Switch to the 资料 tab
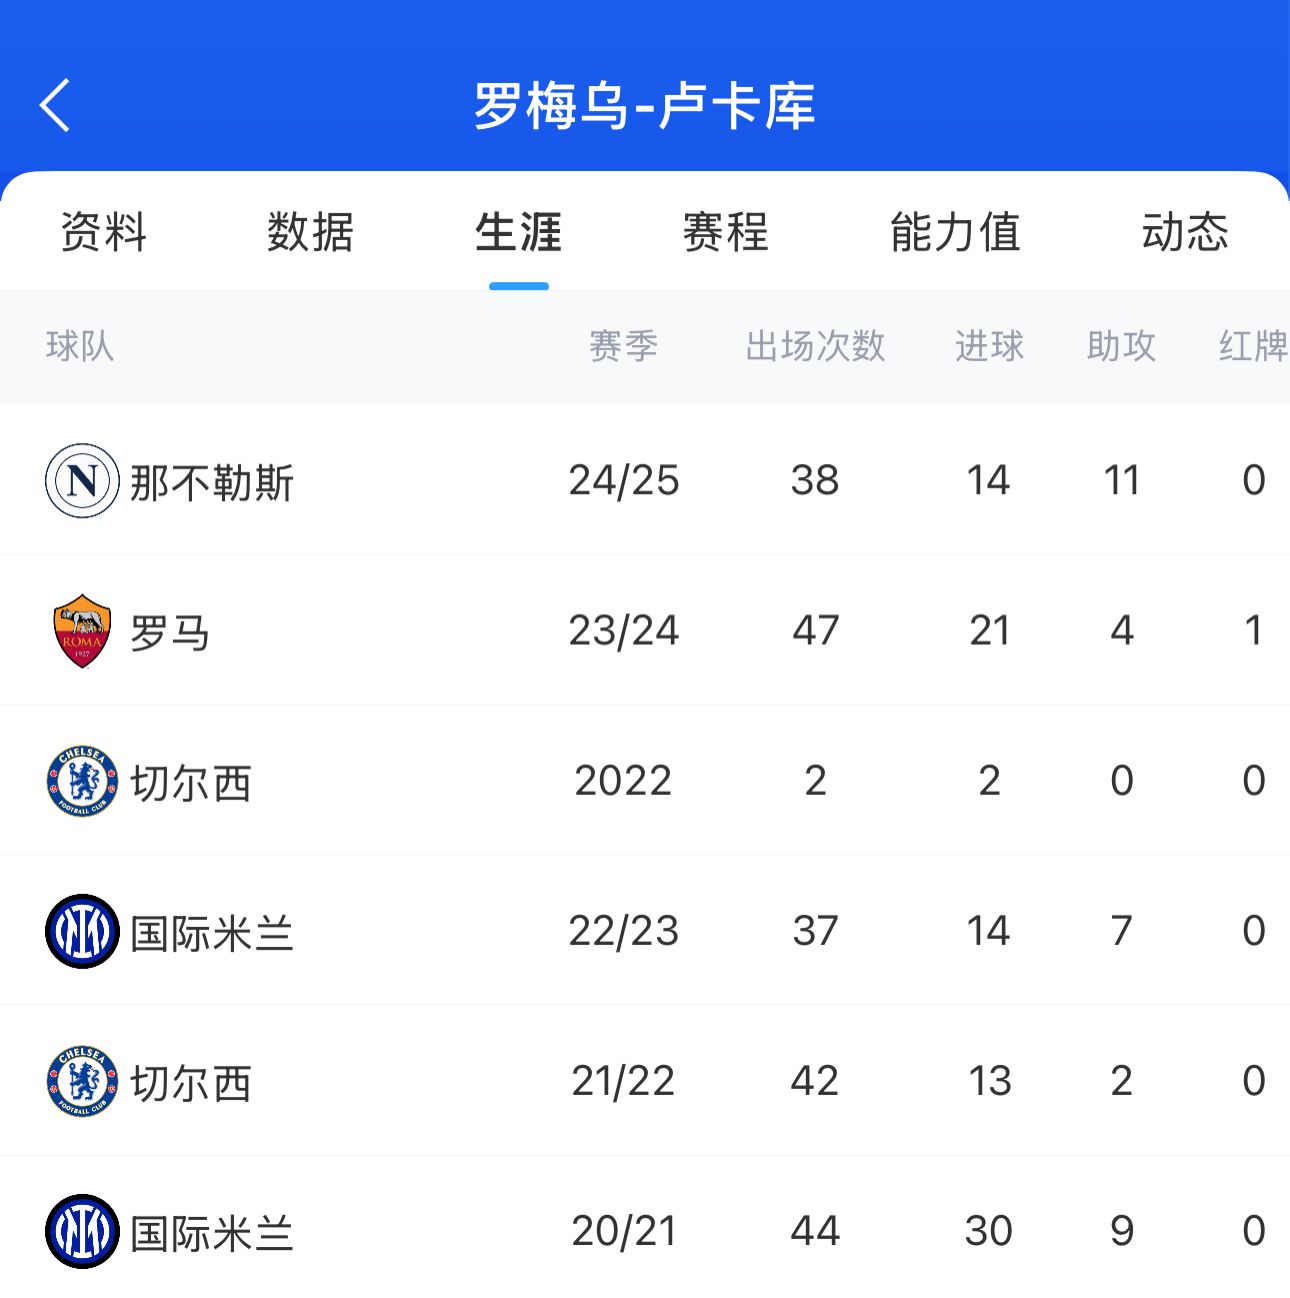This screenshot has height=1298, width=1290. point(104,232)
